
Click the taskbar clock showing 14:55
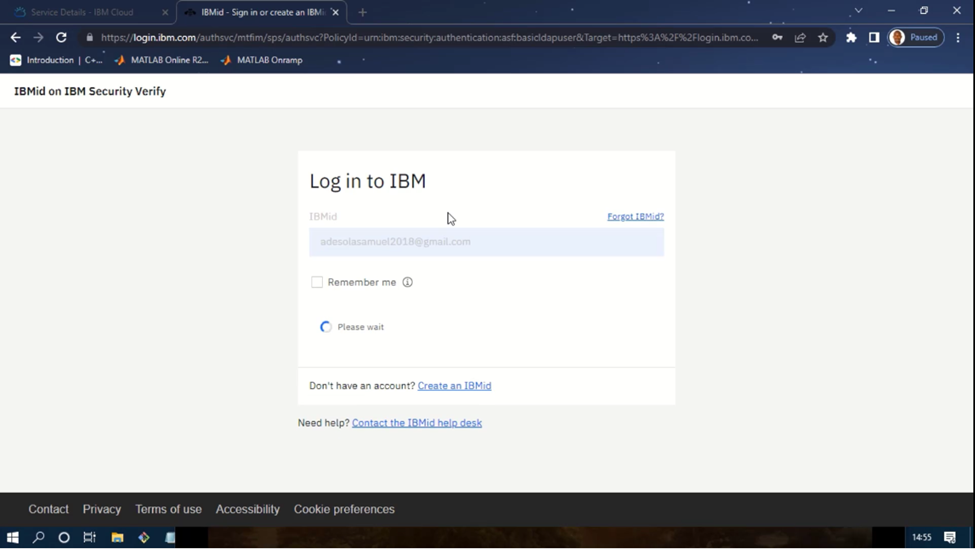922,537
